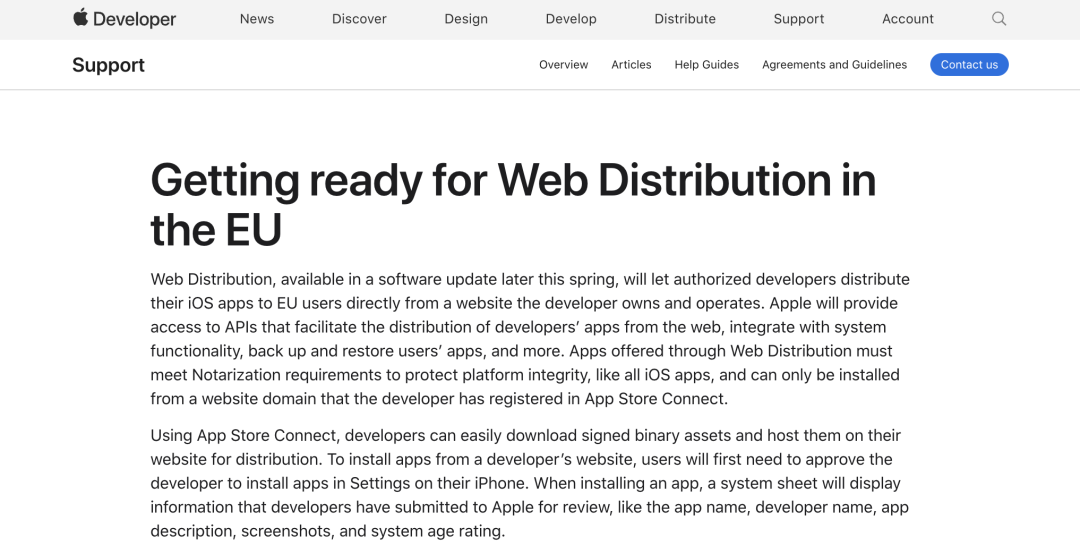Go to the Articles tab
The height and width of the screenshot is (545, 1080).
(x=631, y=65)
